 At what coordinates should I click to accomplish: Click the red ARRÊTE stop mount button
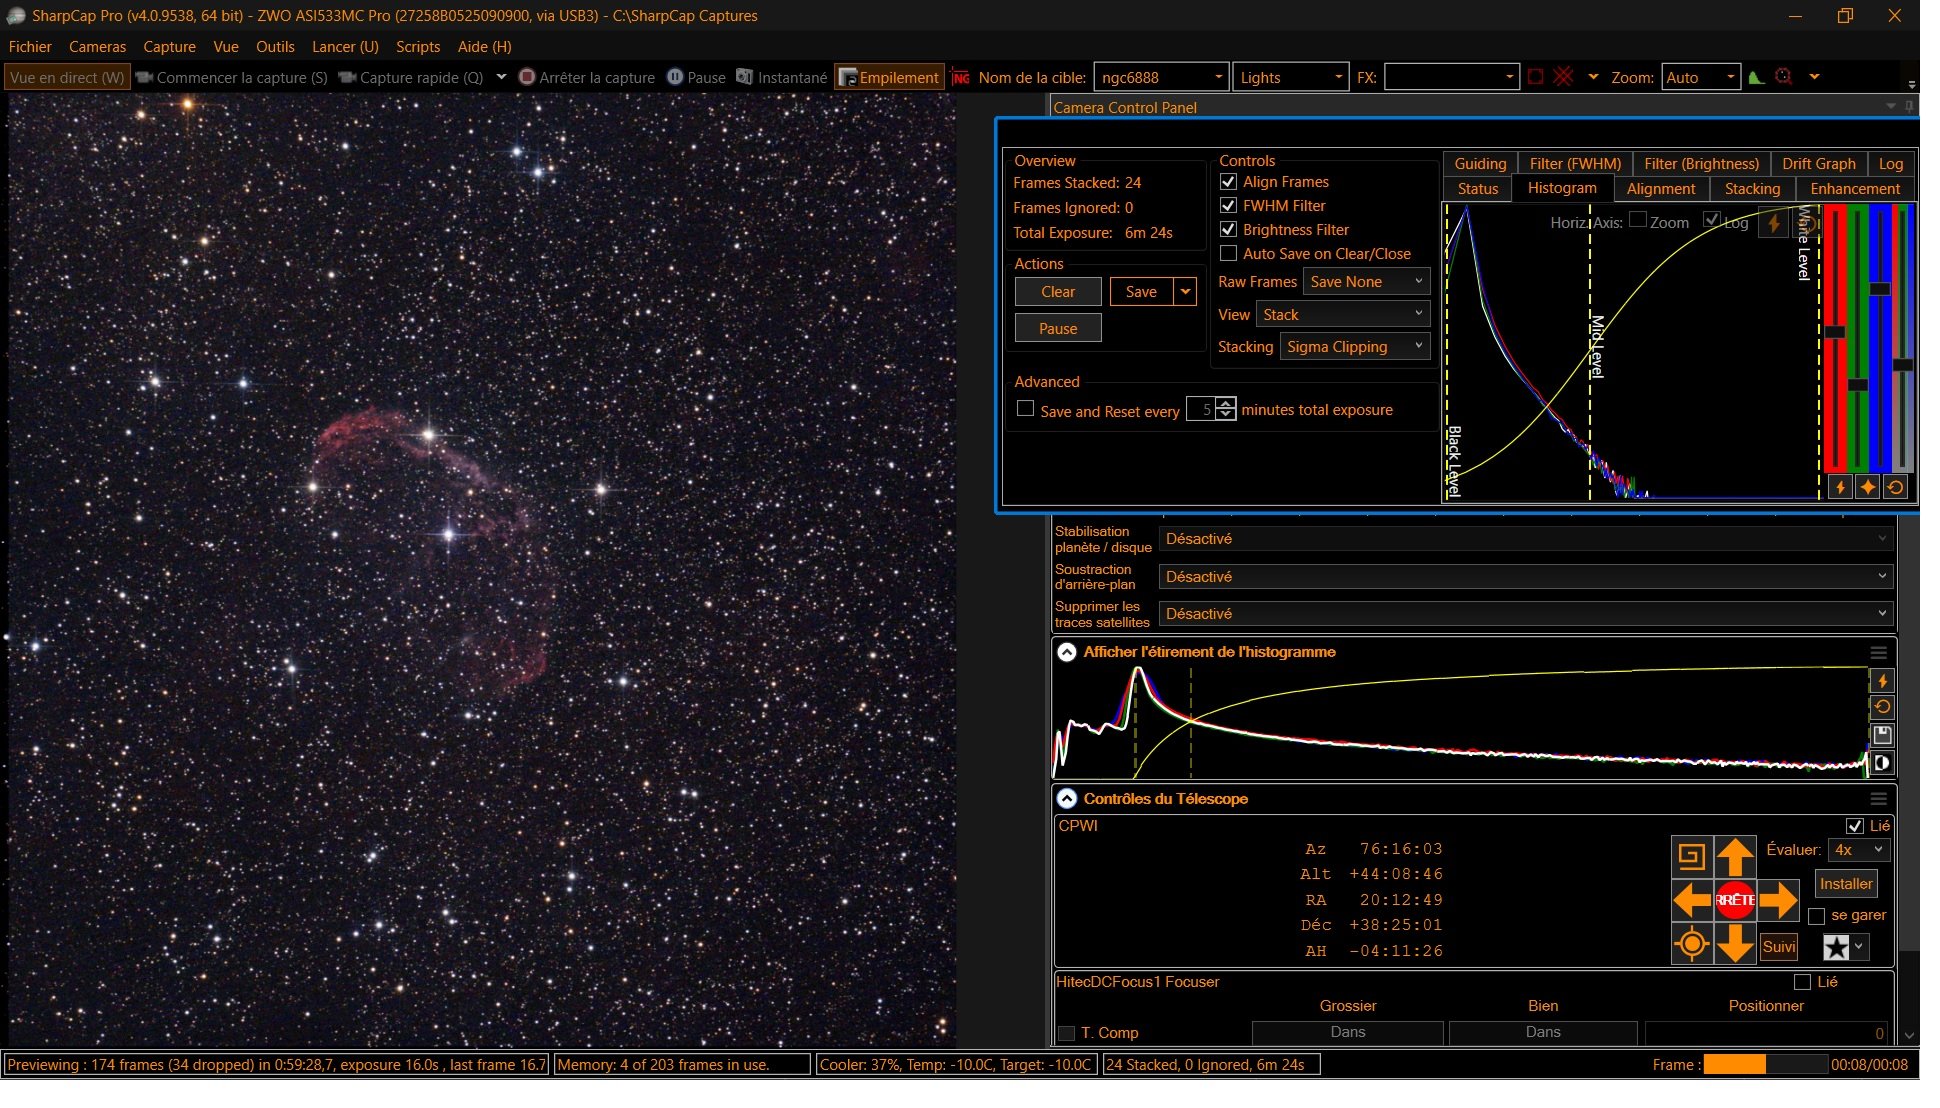click(1735, 900)
